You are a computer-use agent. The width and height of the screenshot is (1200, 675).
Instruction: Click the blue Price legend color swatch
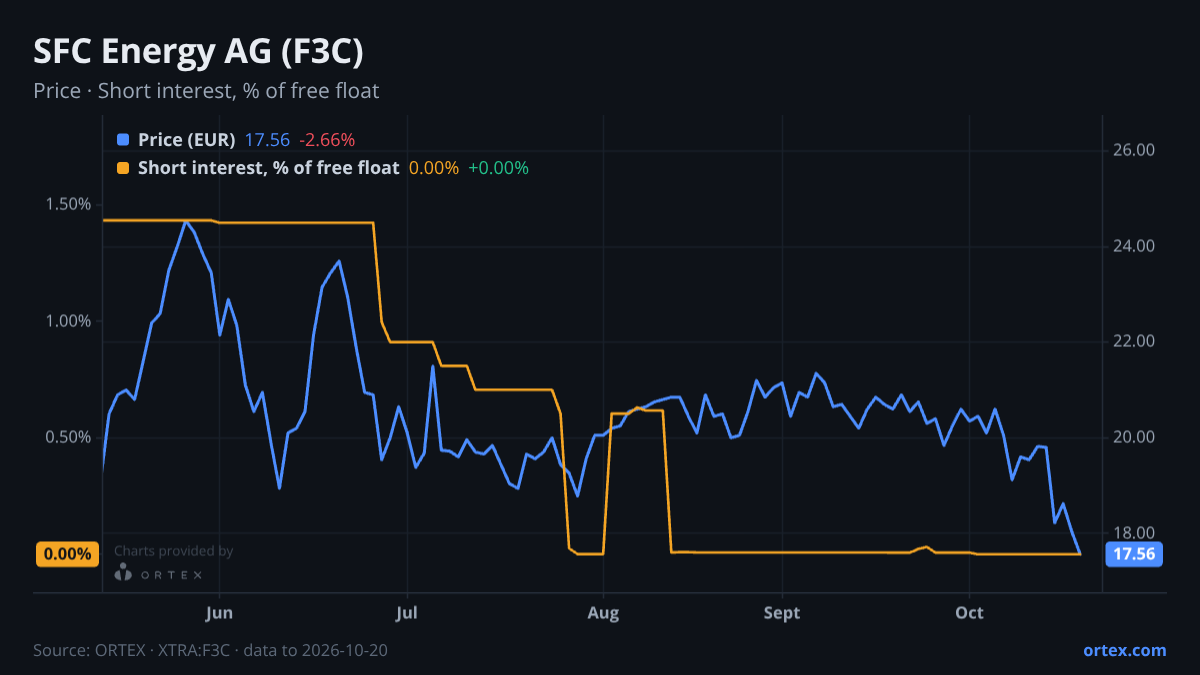123,140
